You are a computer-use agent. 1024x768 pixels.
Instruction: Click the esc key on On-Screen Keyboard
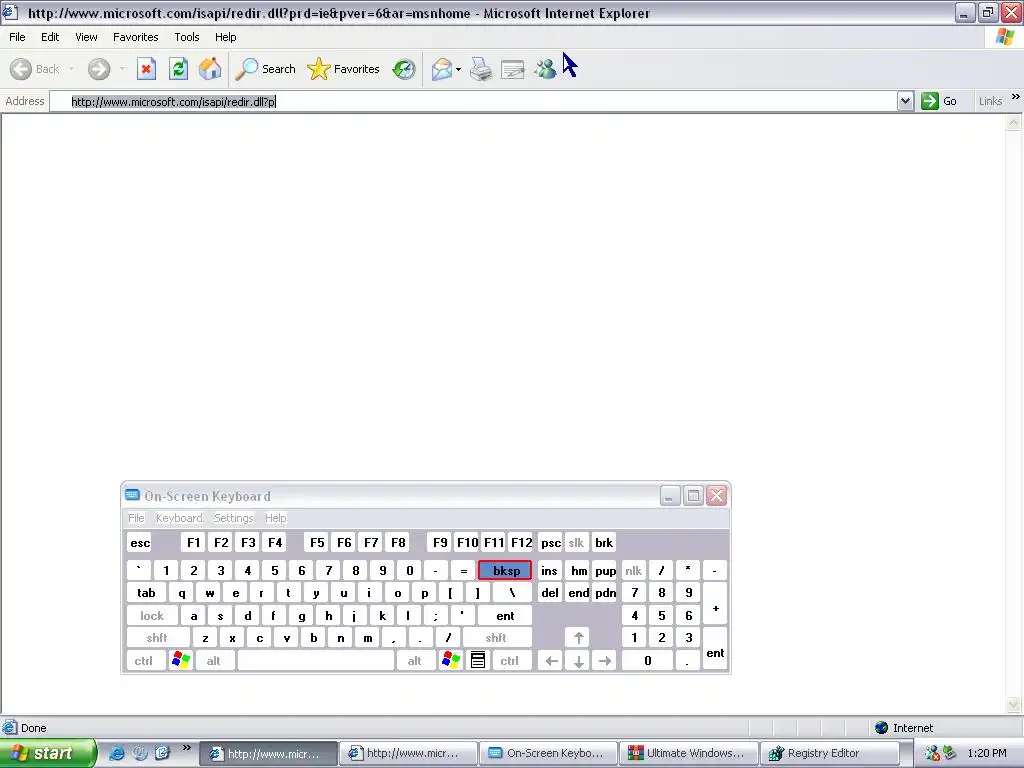tap(140, 543)
